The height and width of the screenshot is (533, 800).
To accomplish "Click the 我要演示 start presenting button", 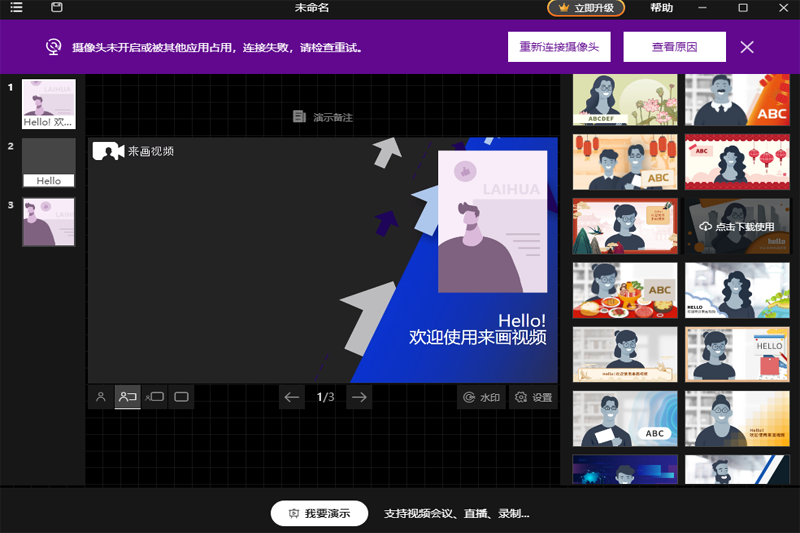I will coord(319,513).
